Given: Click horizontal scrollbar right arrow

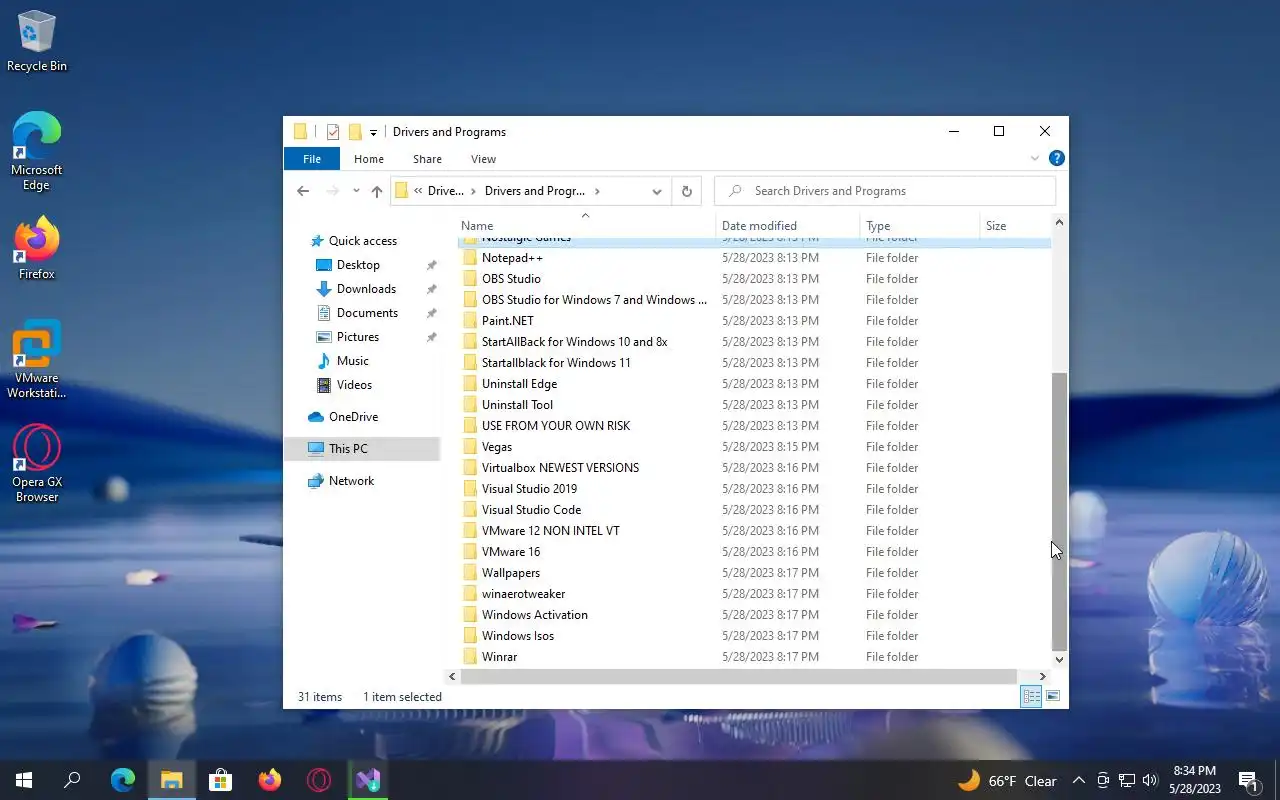Looking at the screenshot, I should pos(1043,677).
